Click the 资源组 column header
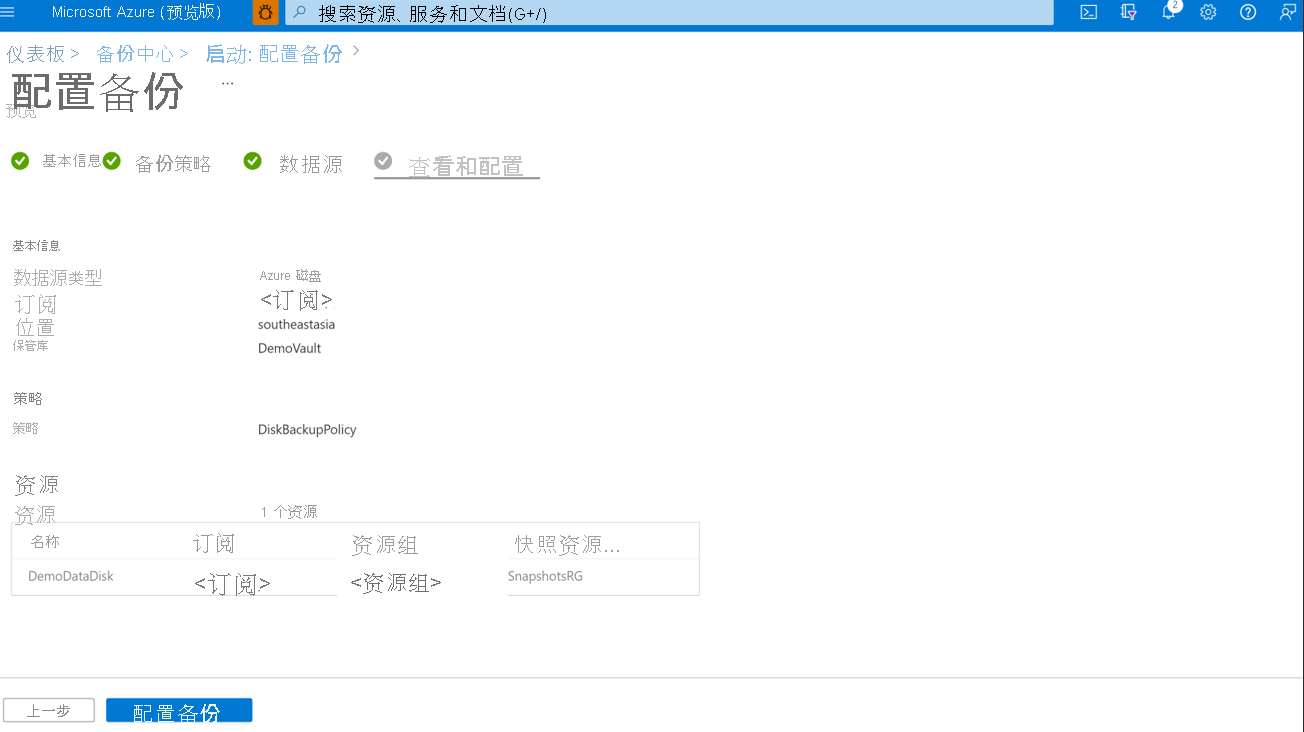Image resolution: width=1304 pixels, height=732 pixels. (x=385, y=545)
